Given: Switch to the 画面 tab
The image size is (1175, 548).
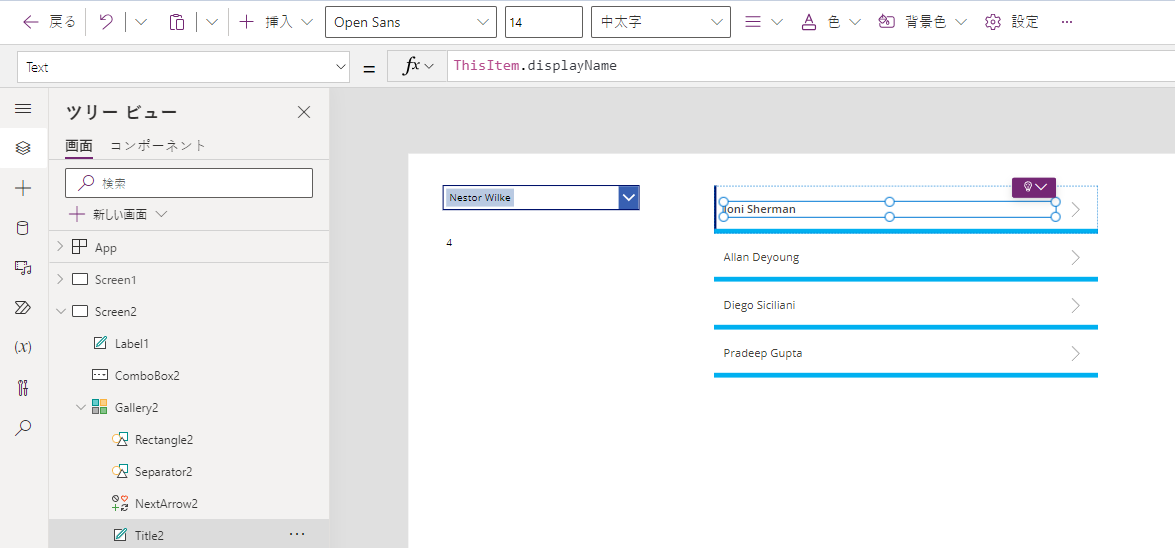Looking at the screenshot, I should (x=79, y=145).
